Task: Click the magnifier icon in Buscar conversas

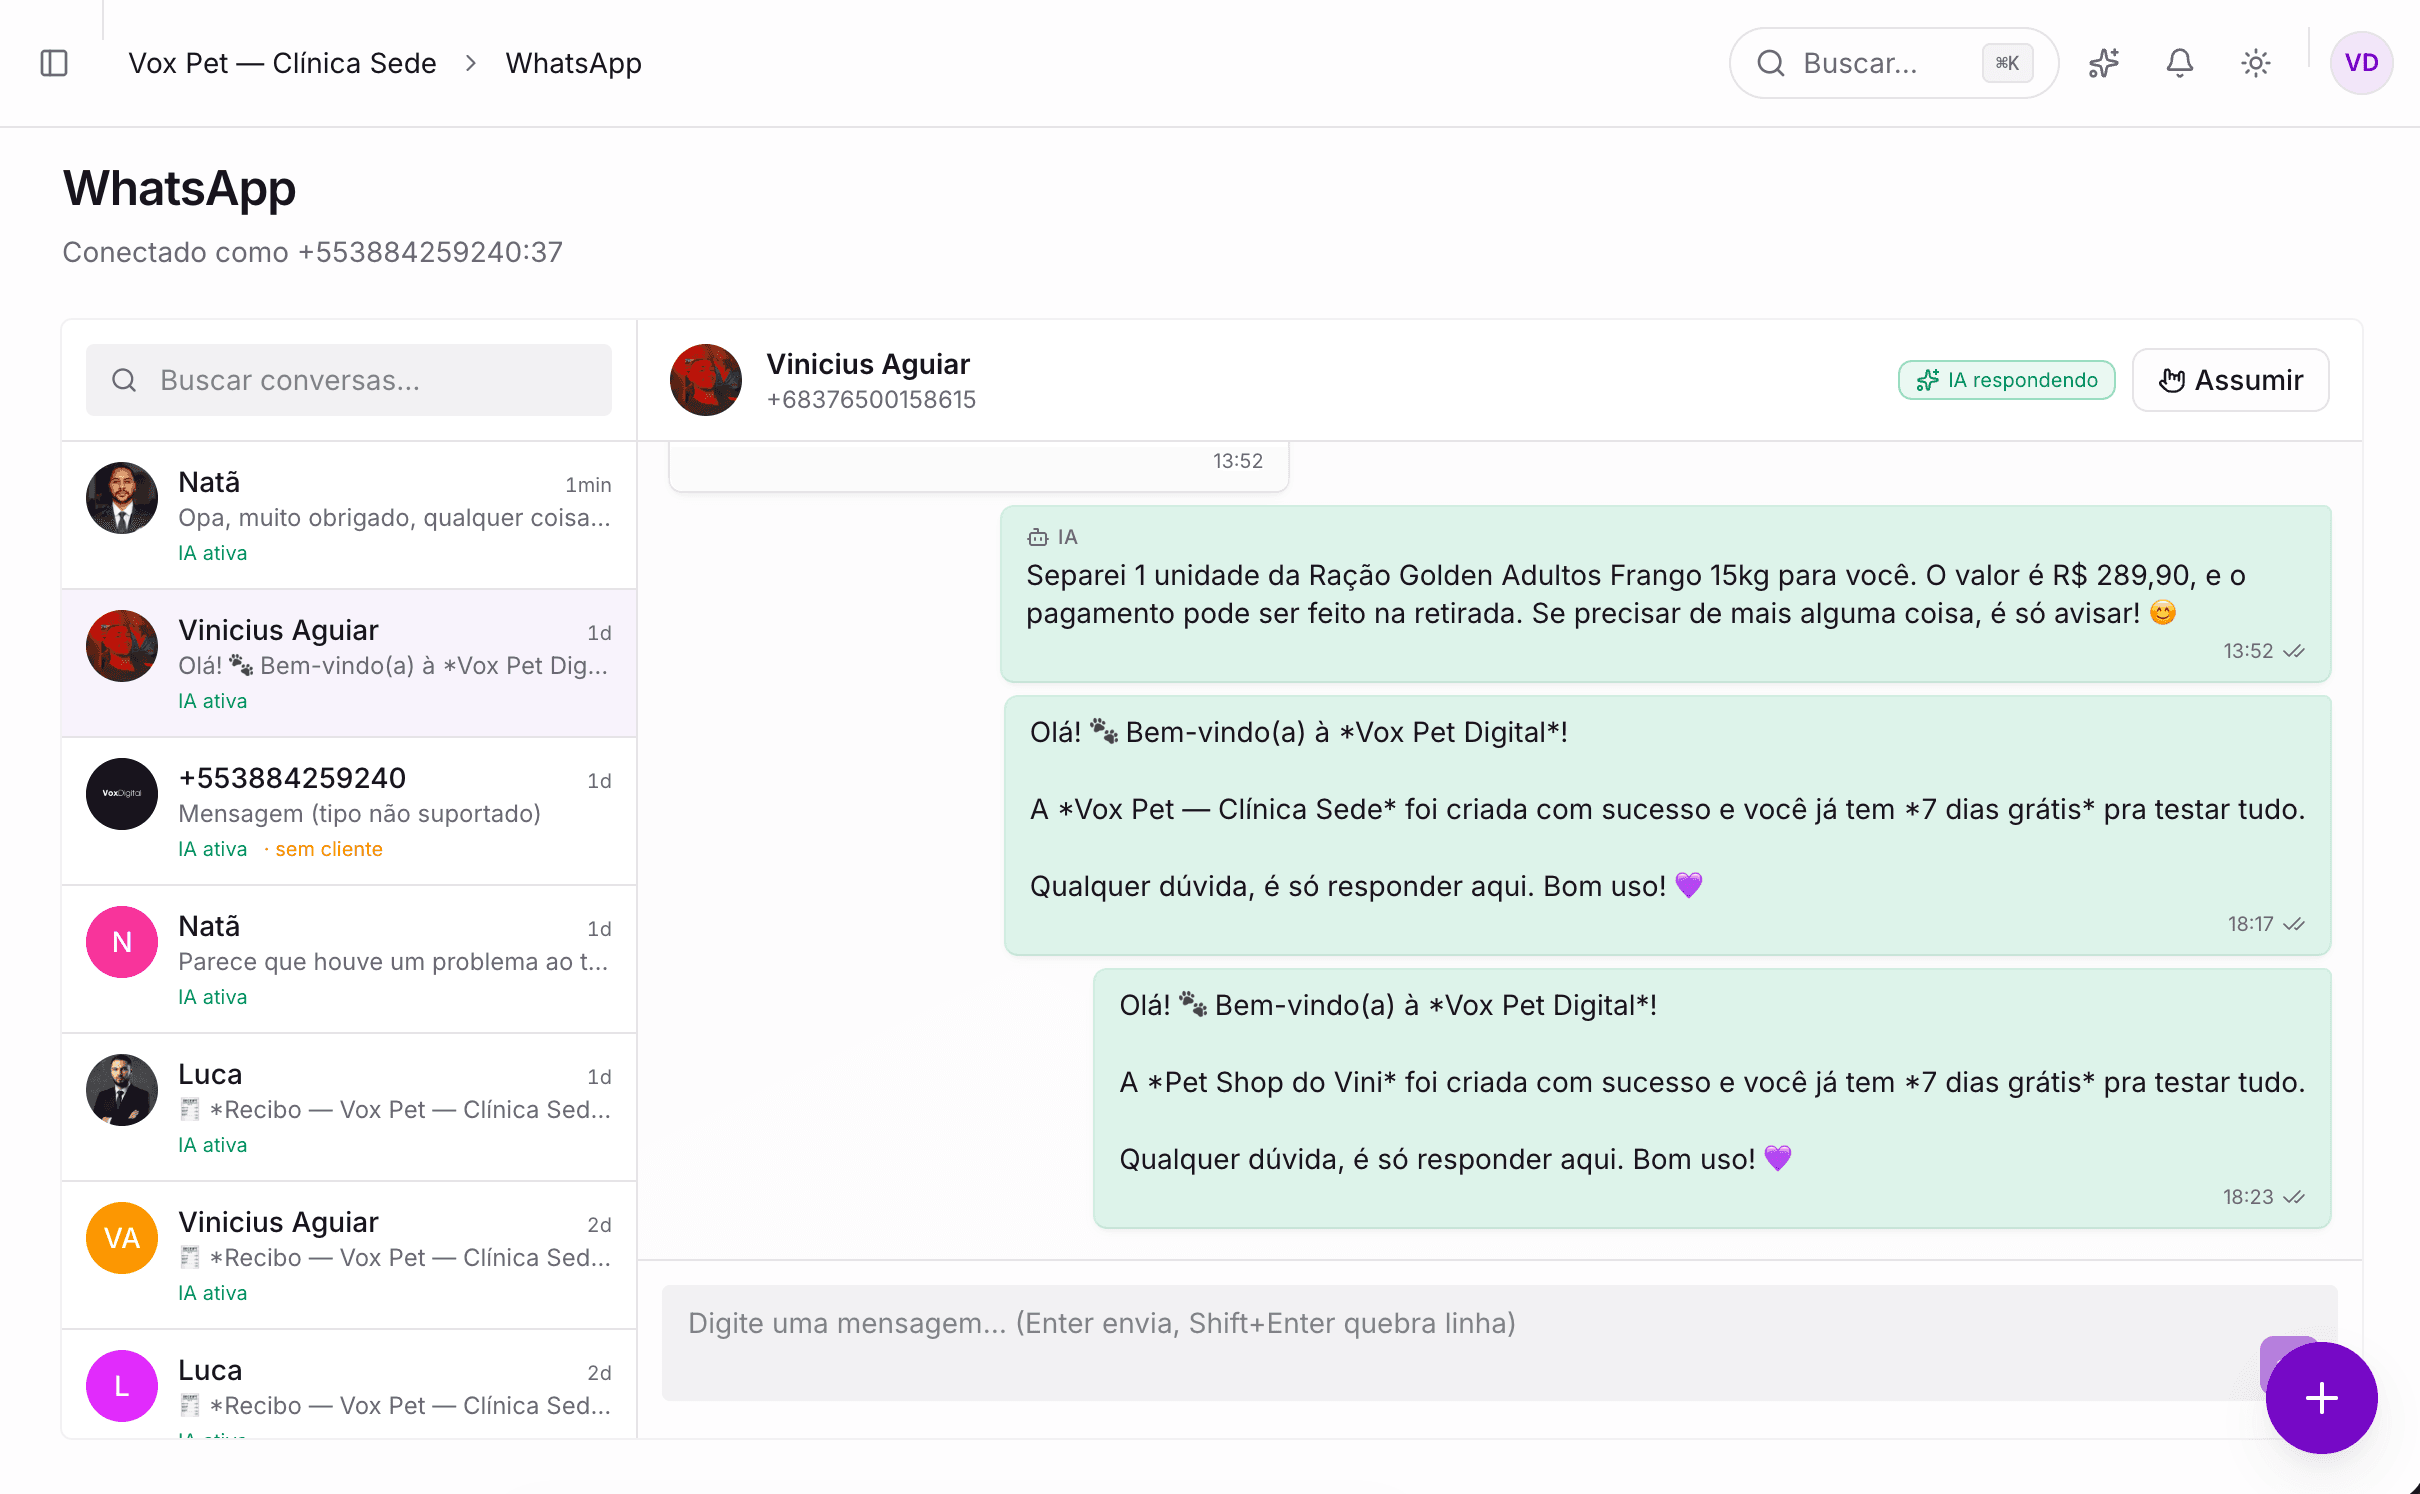Action: coord(124,380)
